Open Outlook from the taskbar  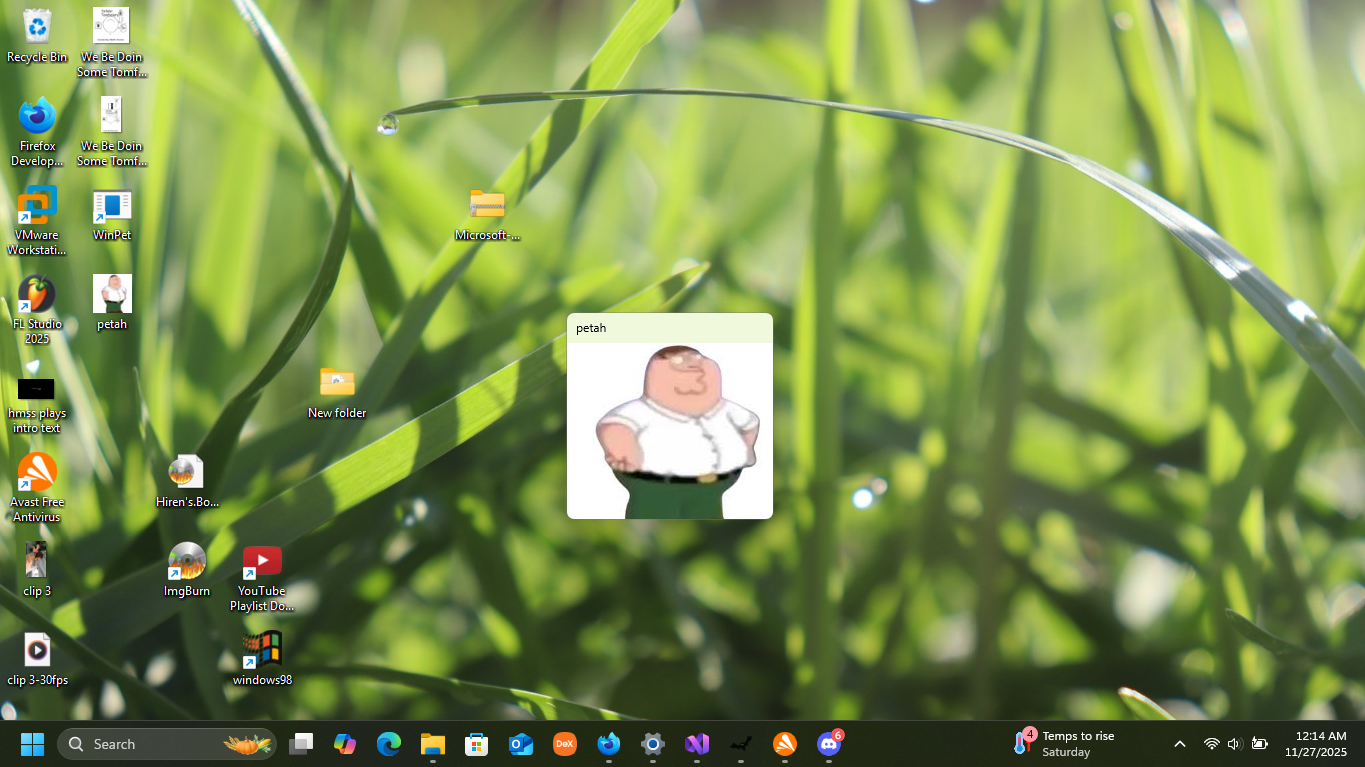(x=521, y=744)
